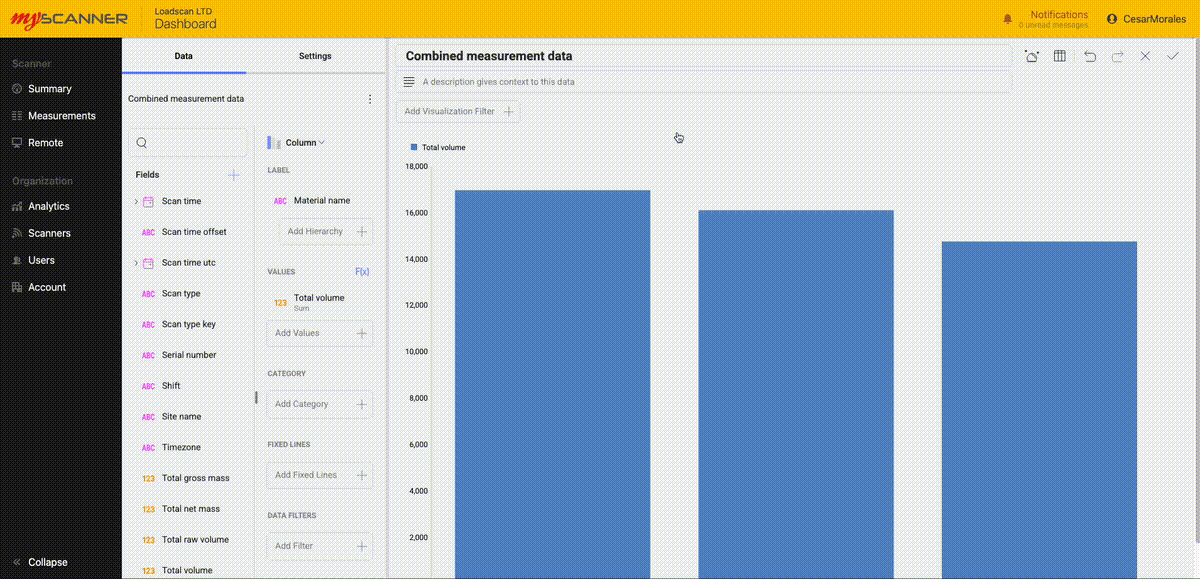This screenshot has height=579, width=1200.
Task: Click the magnifier icon in fields search
Action: click(x=141, y=143)
